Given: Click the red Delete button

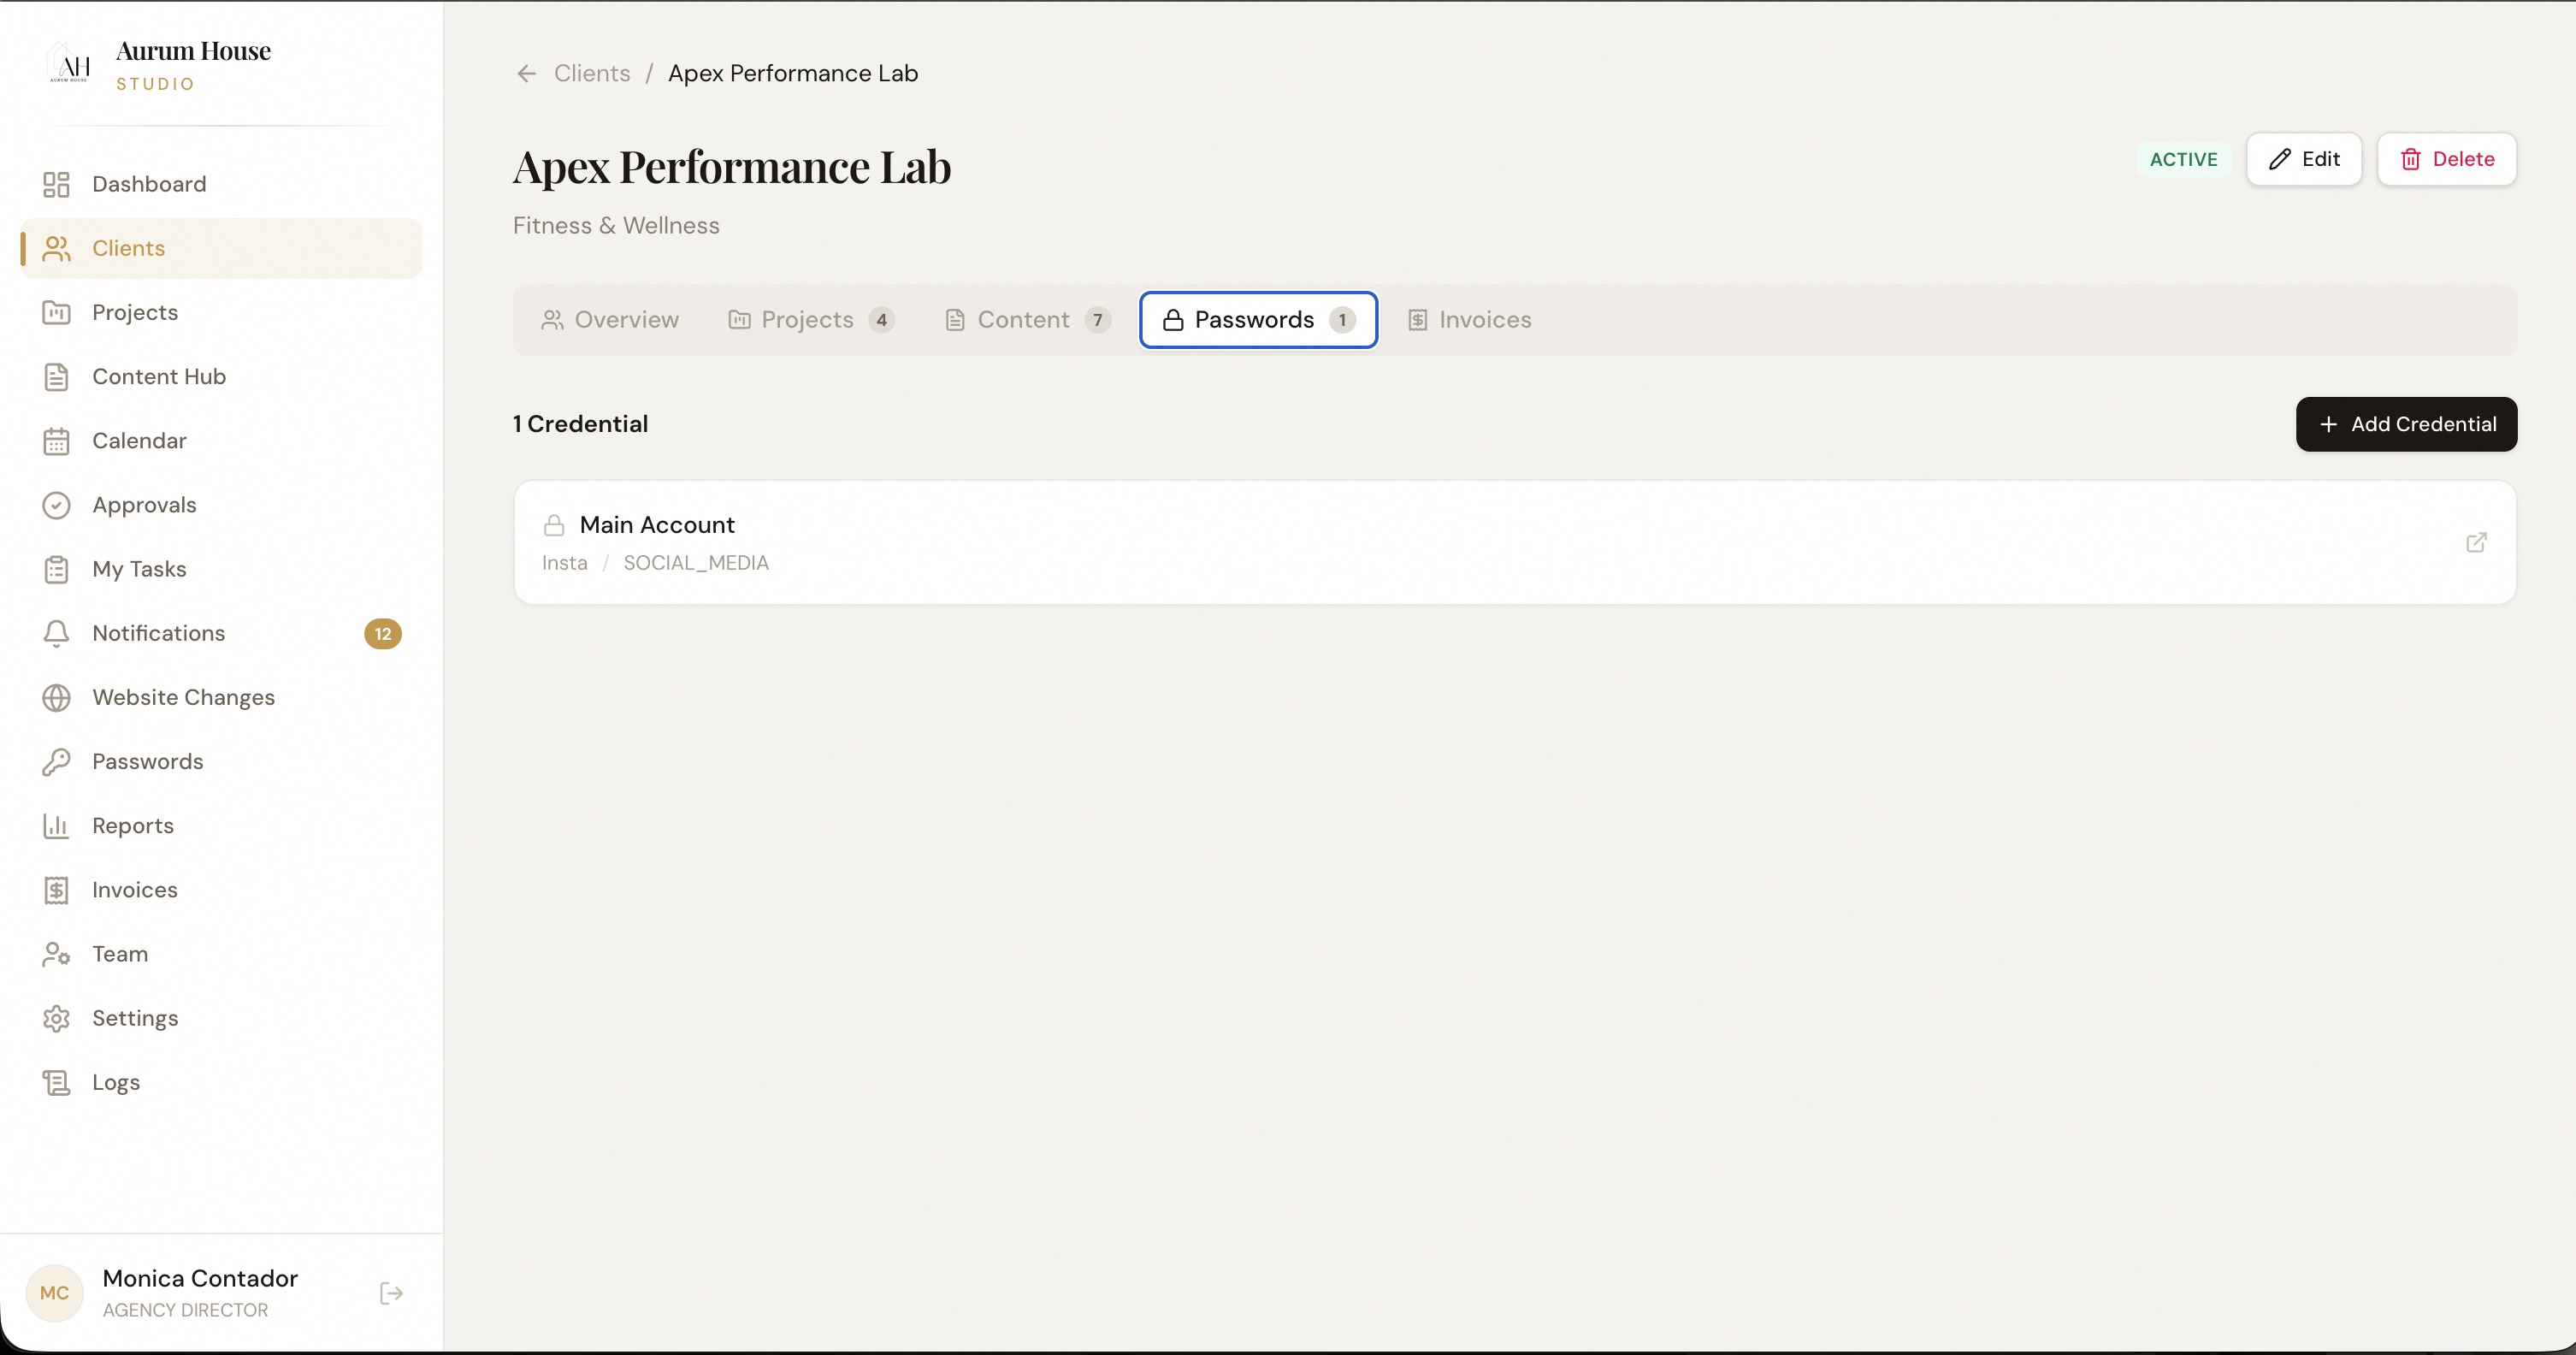Looking at the screenshot, I should [x=2446, y=159].
